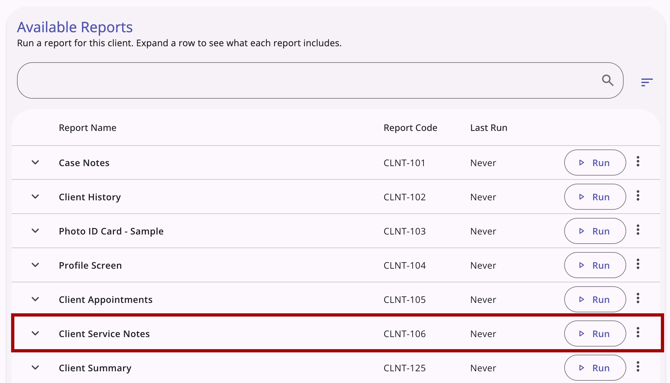Focus the report search field
The image size is (670, 383).
(320, 80)
